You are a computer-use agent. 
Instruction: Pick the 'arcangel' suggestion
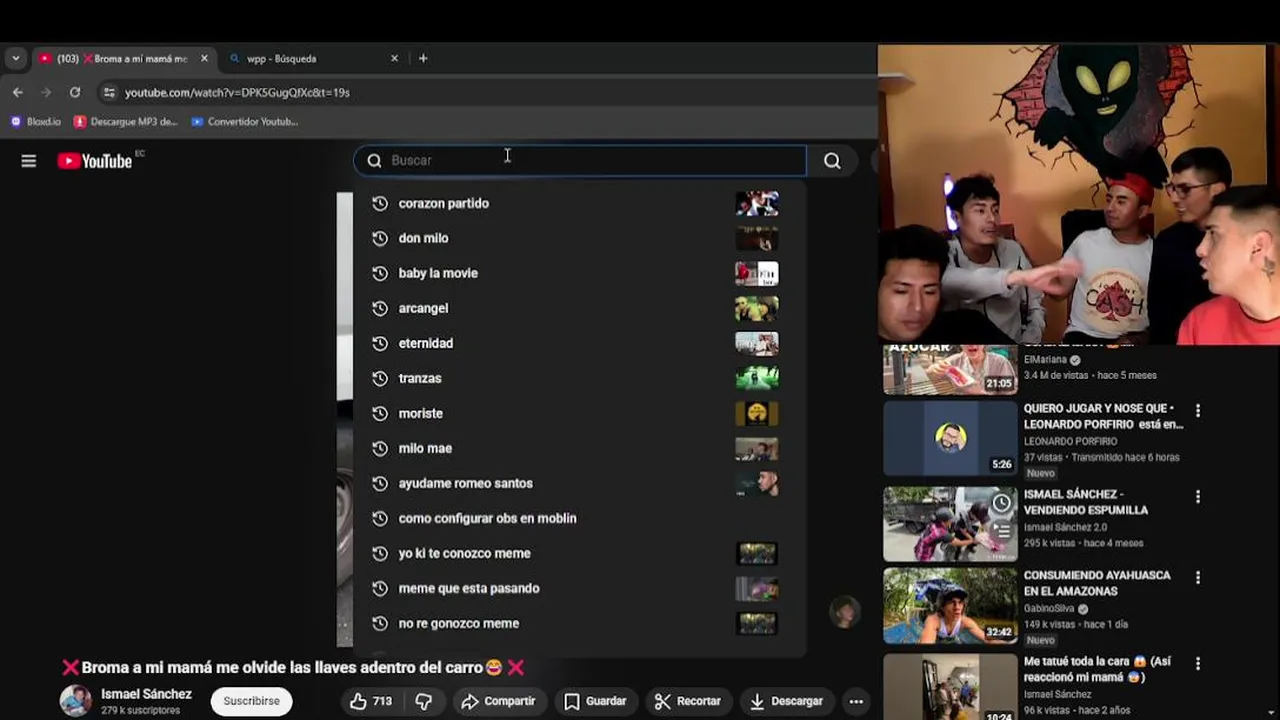click(x=579, y=308)
